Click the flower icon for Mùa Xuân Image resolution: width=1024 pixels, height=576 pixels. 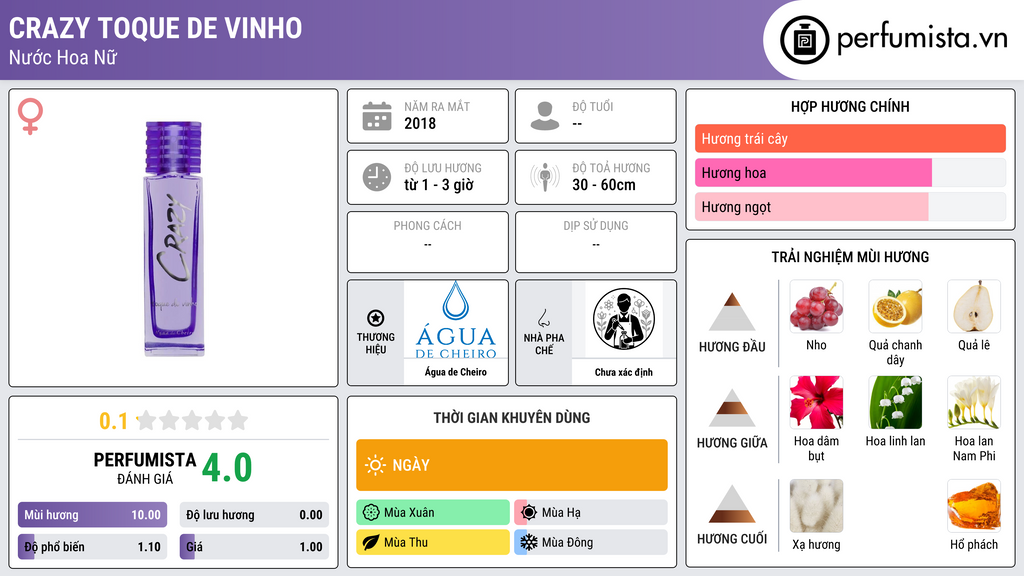click(371, 513)
